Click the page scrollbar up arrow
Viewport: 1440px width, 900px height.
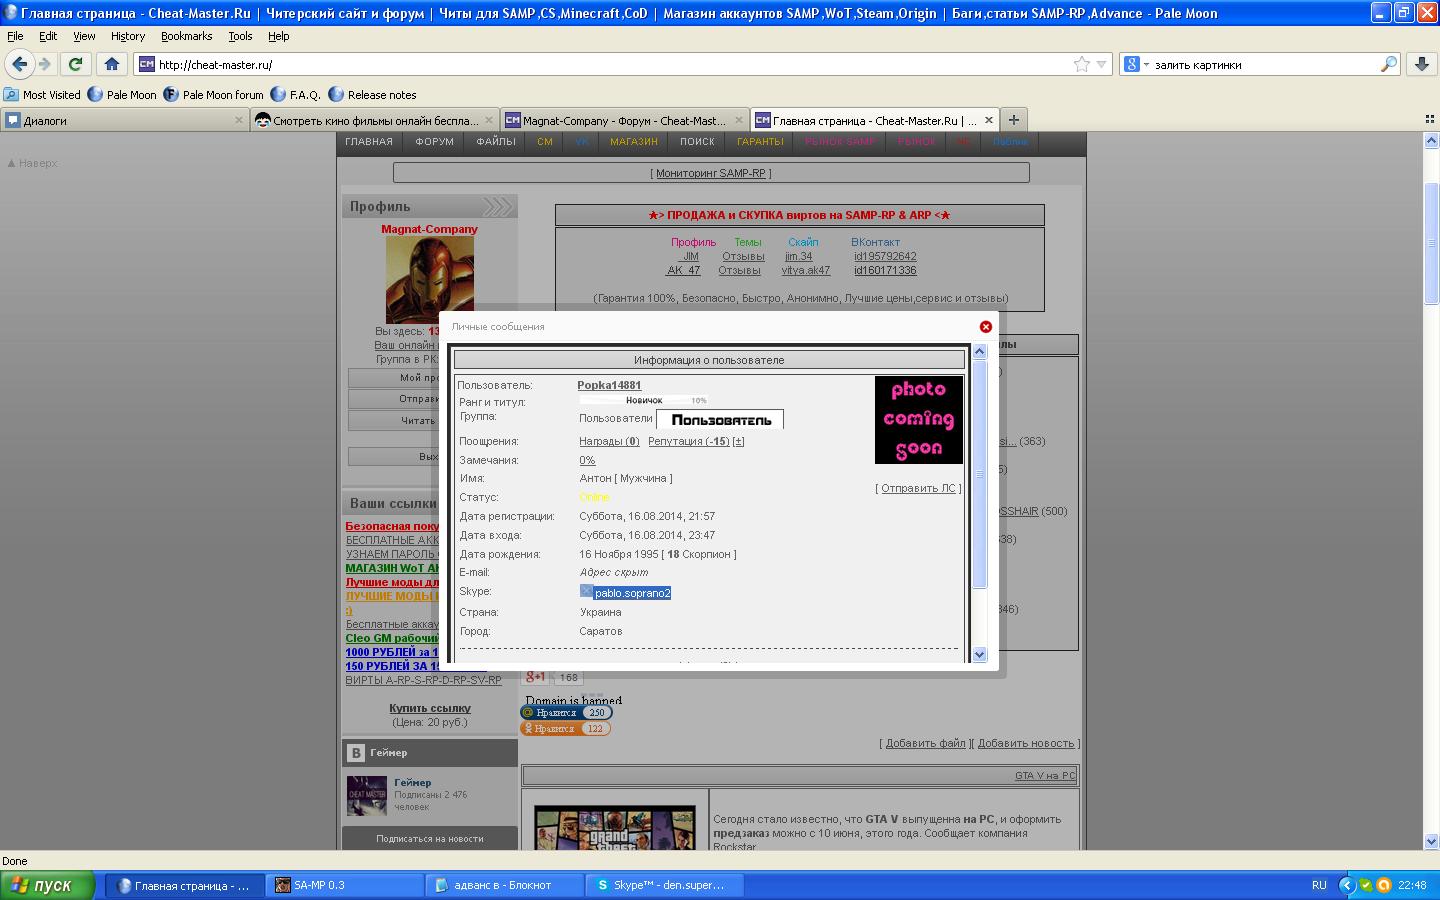(x=1431, y=141)
